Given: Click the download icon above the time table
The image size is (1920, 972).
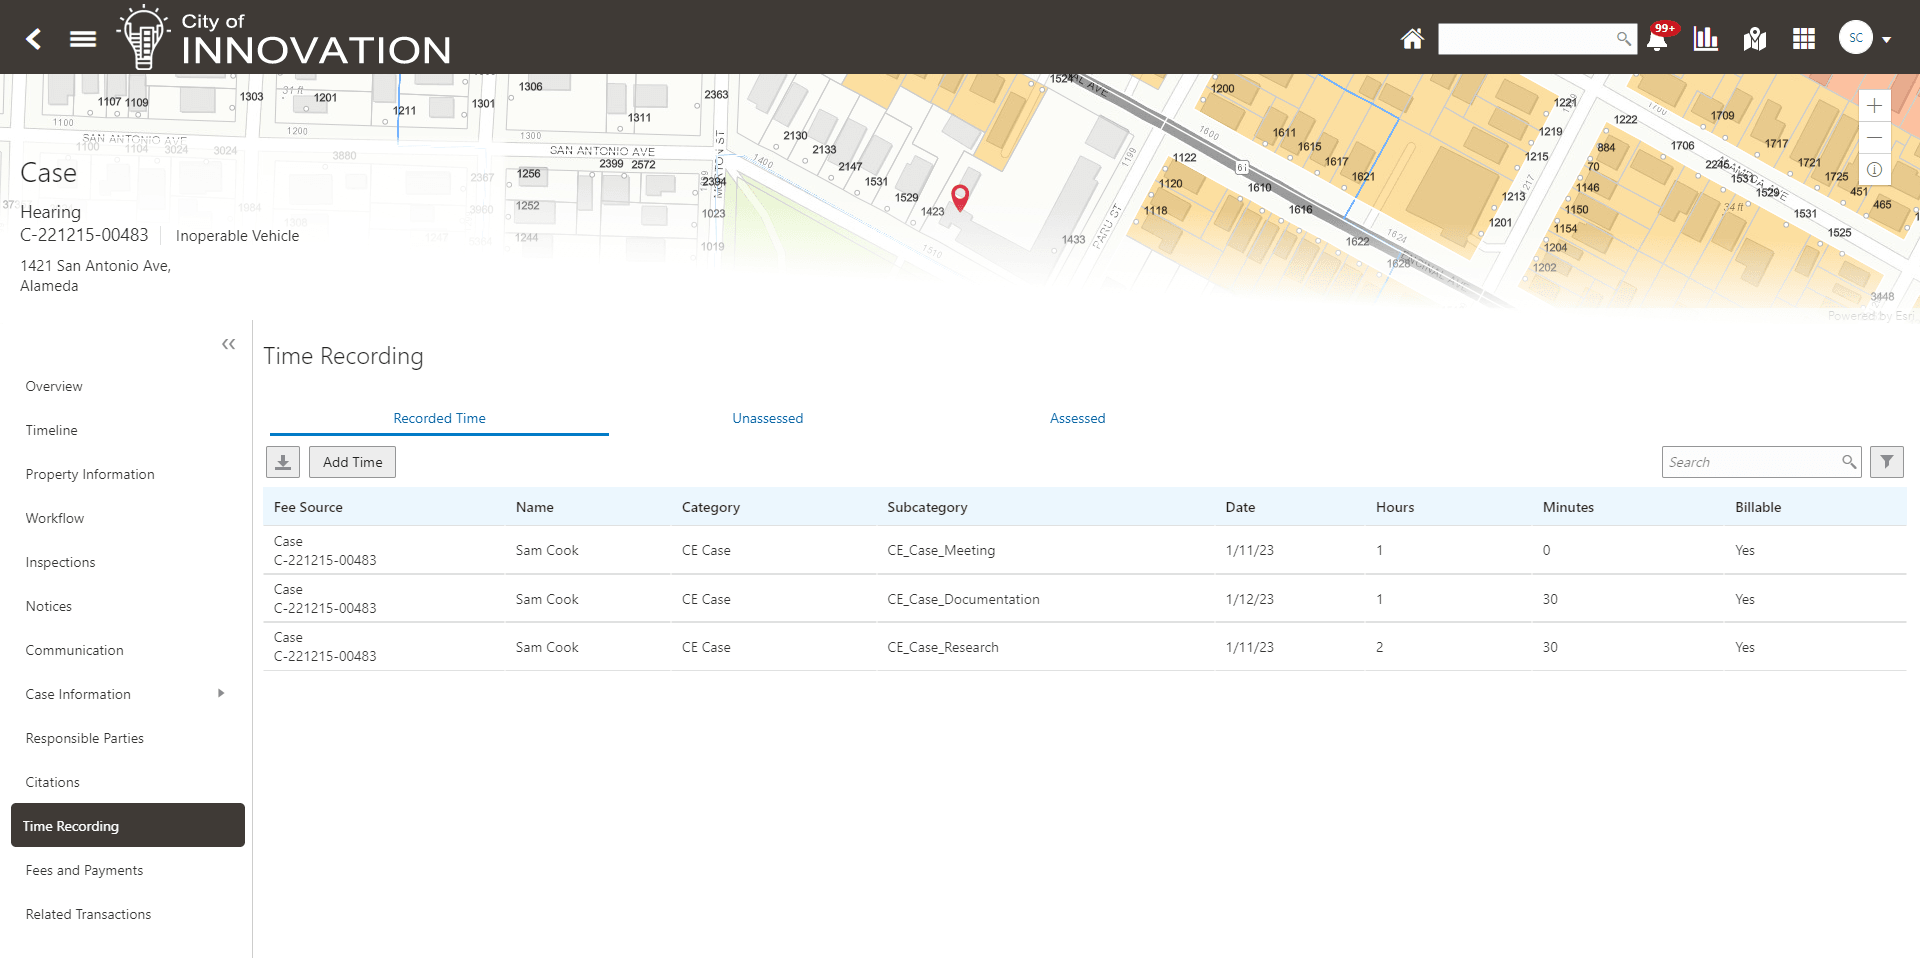Looking at the screenshot, I should coord(282,461).
